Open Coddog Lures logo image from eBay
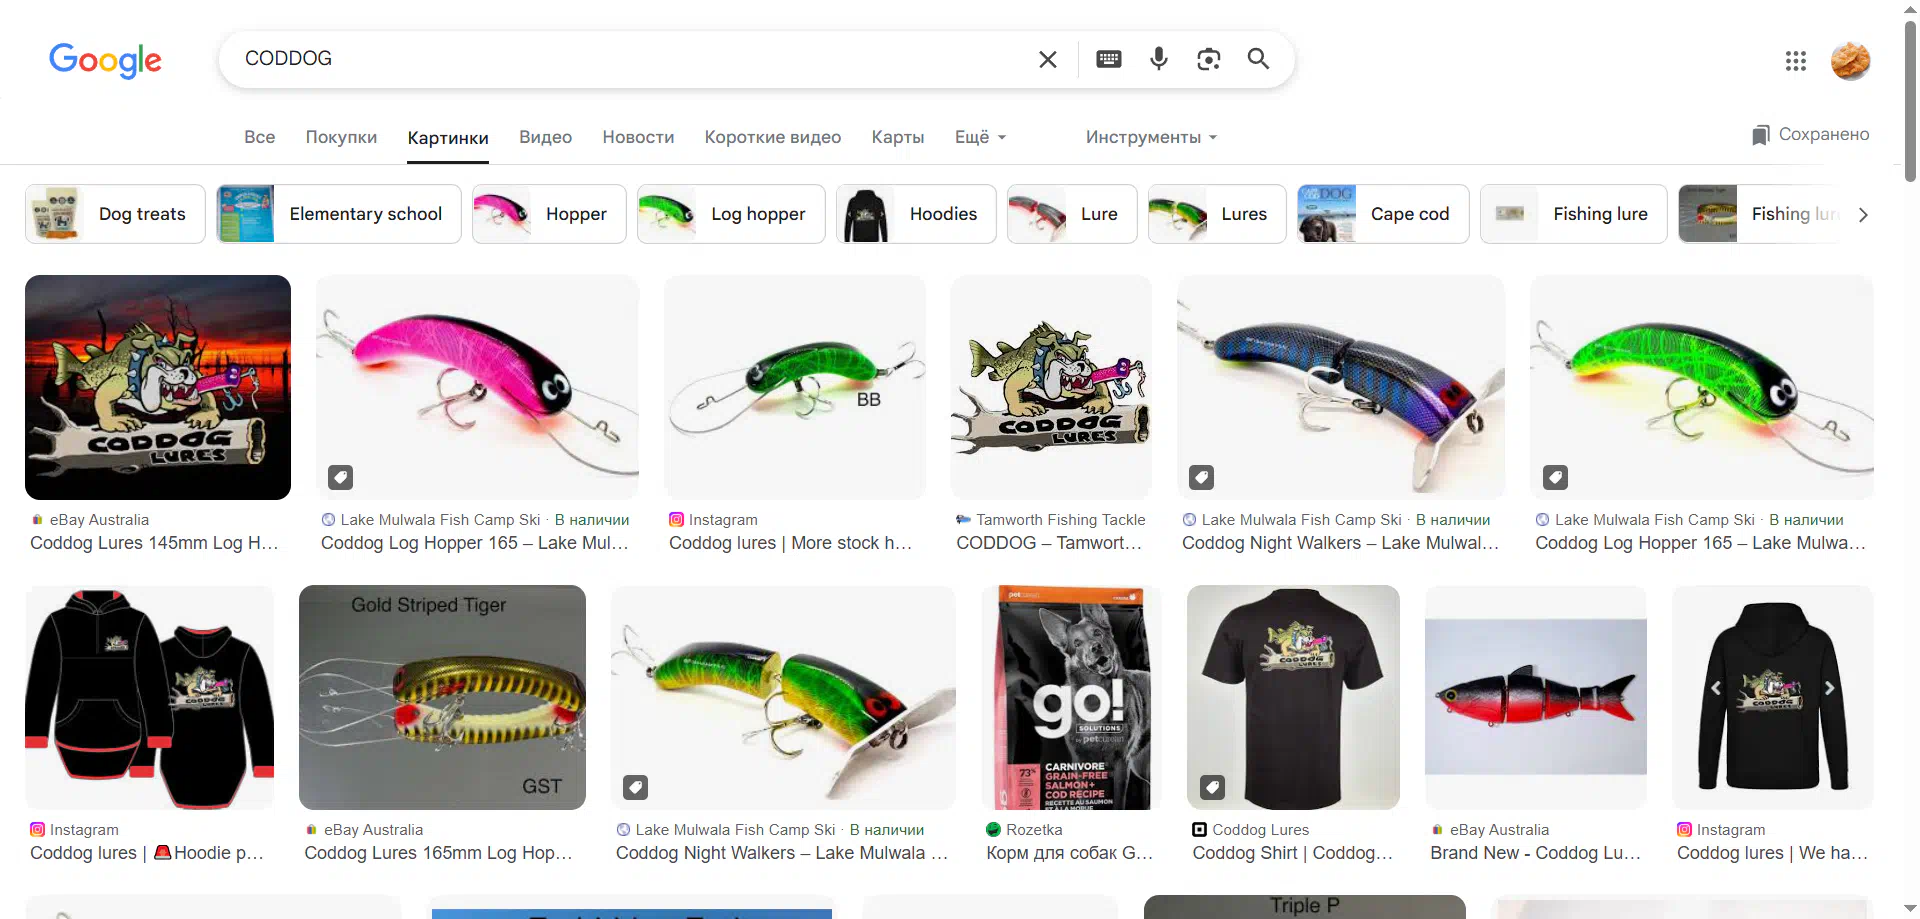 [158, 387]
